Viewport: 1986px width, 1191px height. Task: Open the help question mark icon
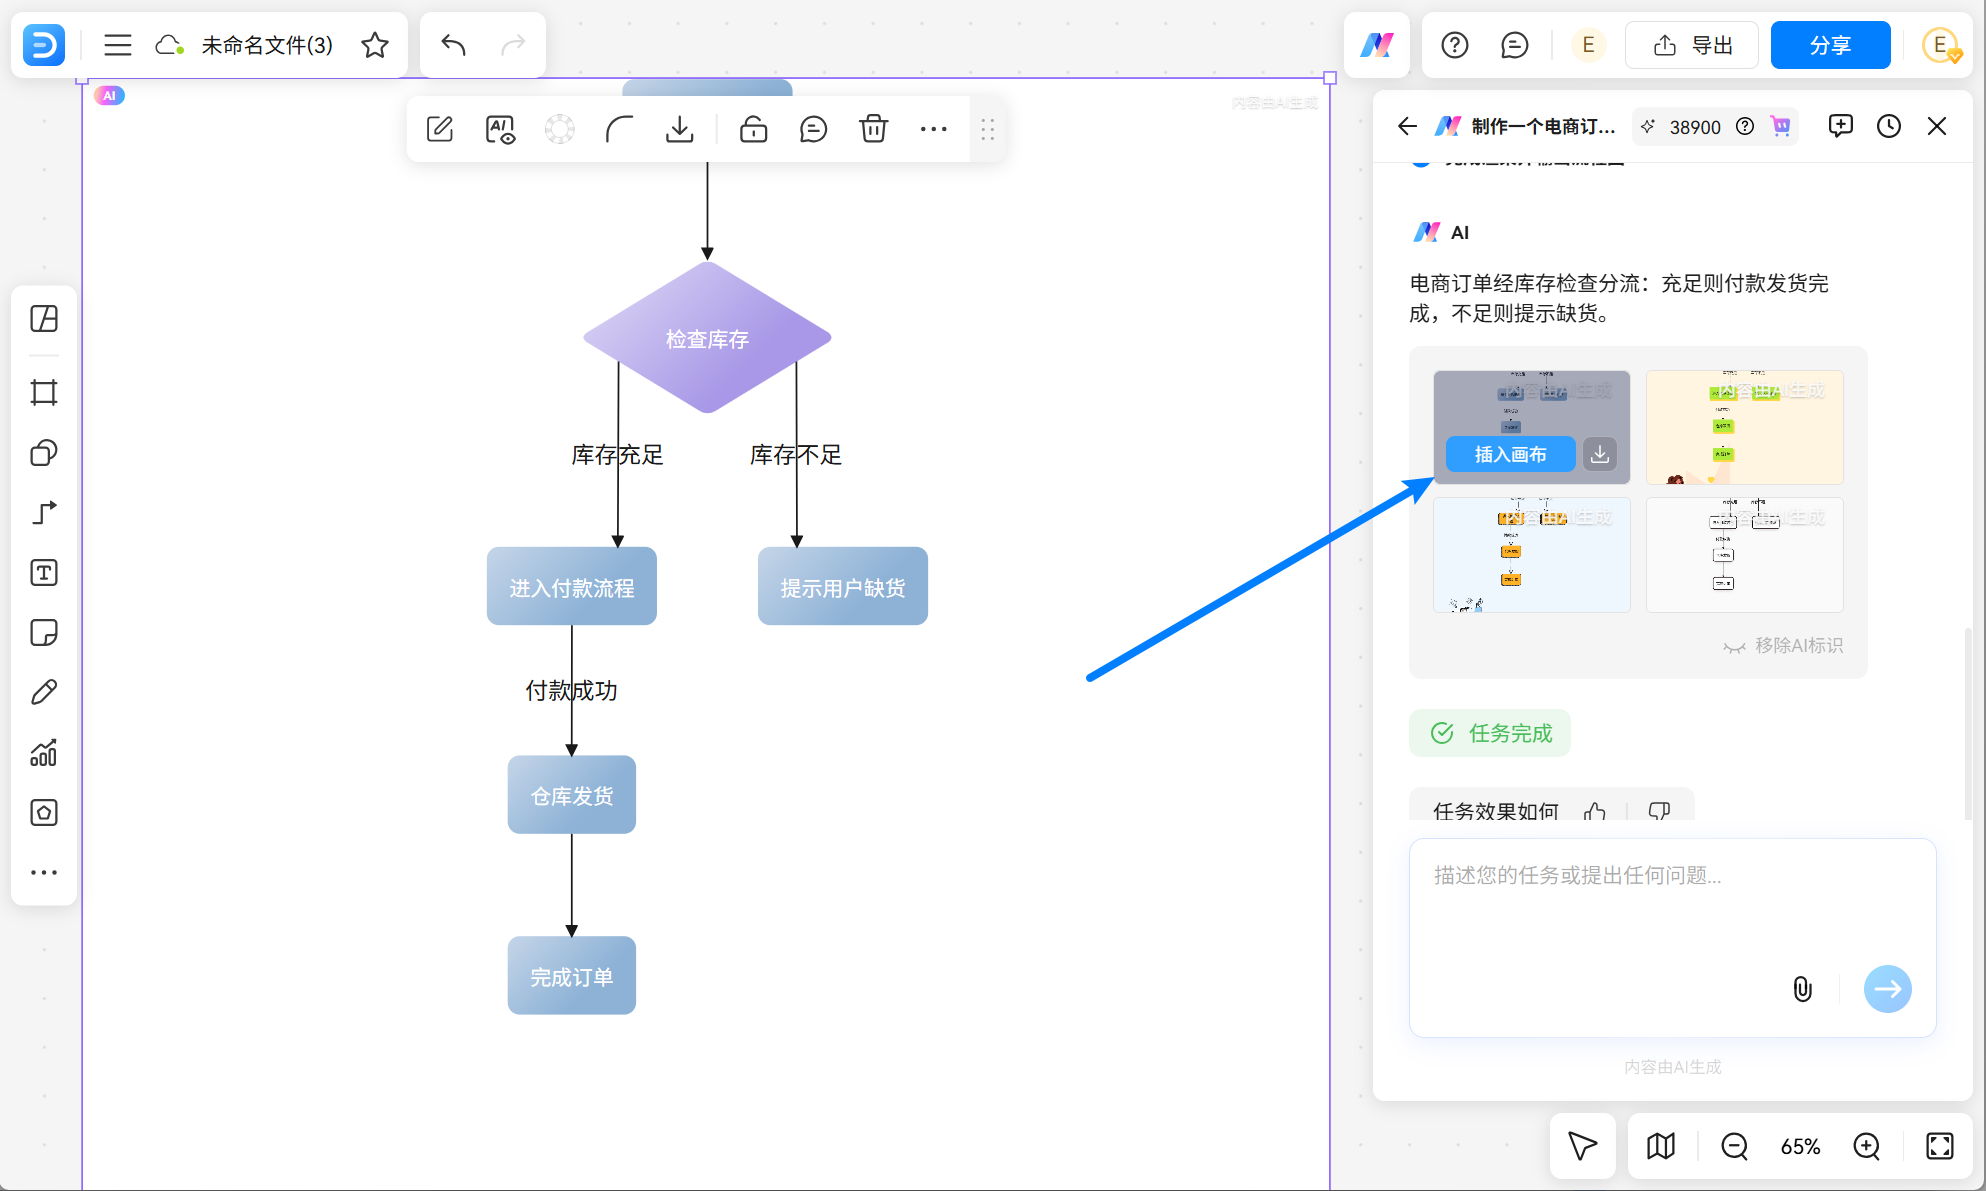click(x=1455, y=45)
